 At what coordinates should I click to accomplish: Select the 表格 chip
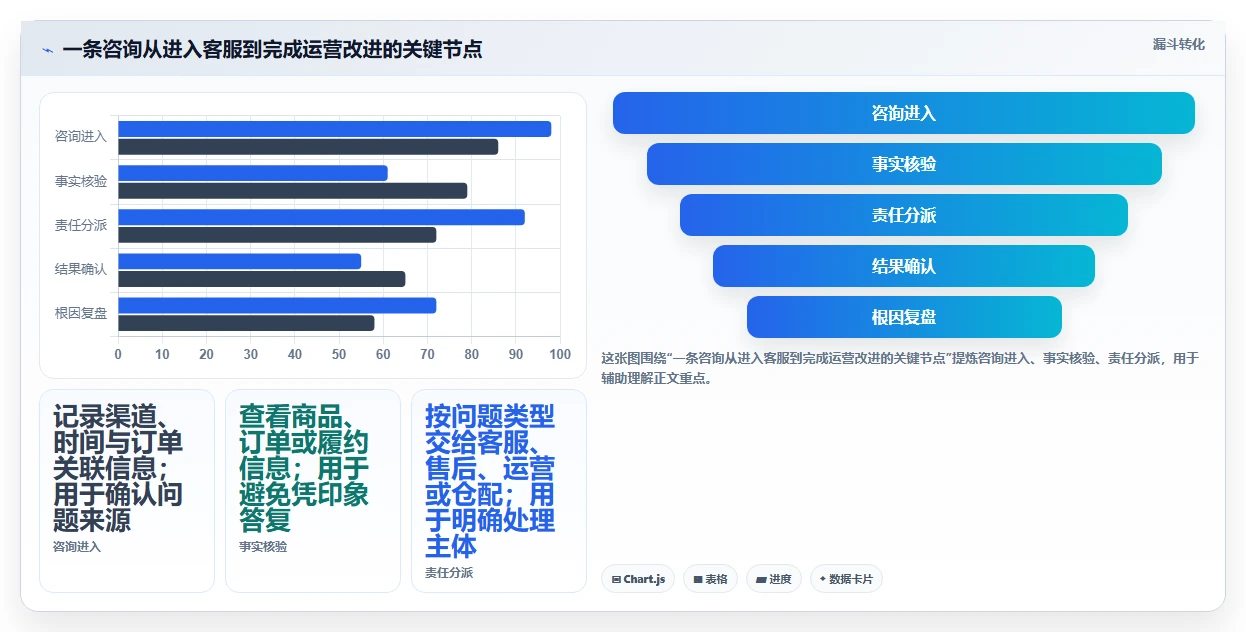[x=710, y=579]
